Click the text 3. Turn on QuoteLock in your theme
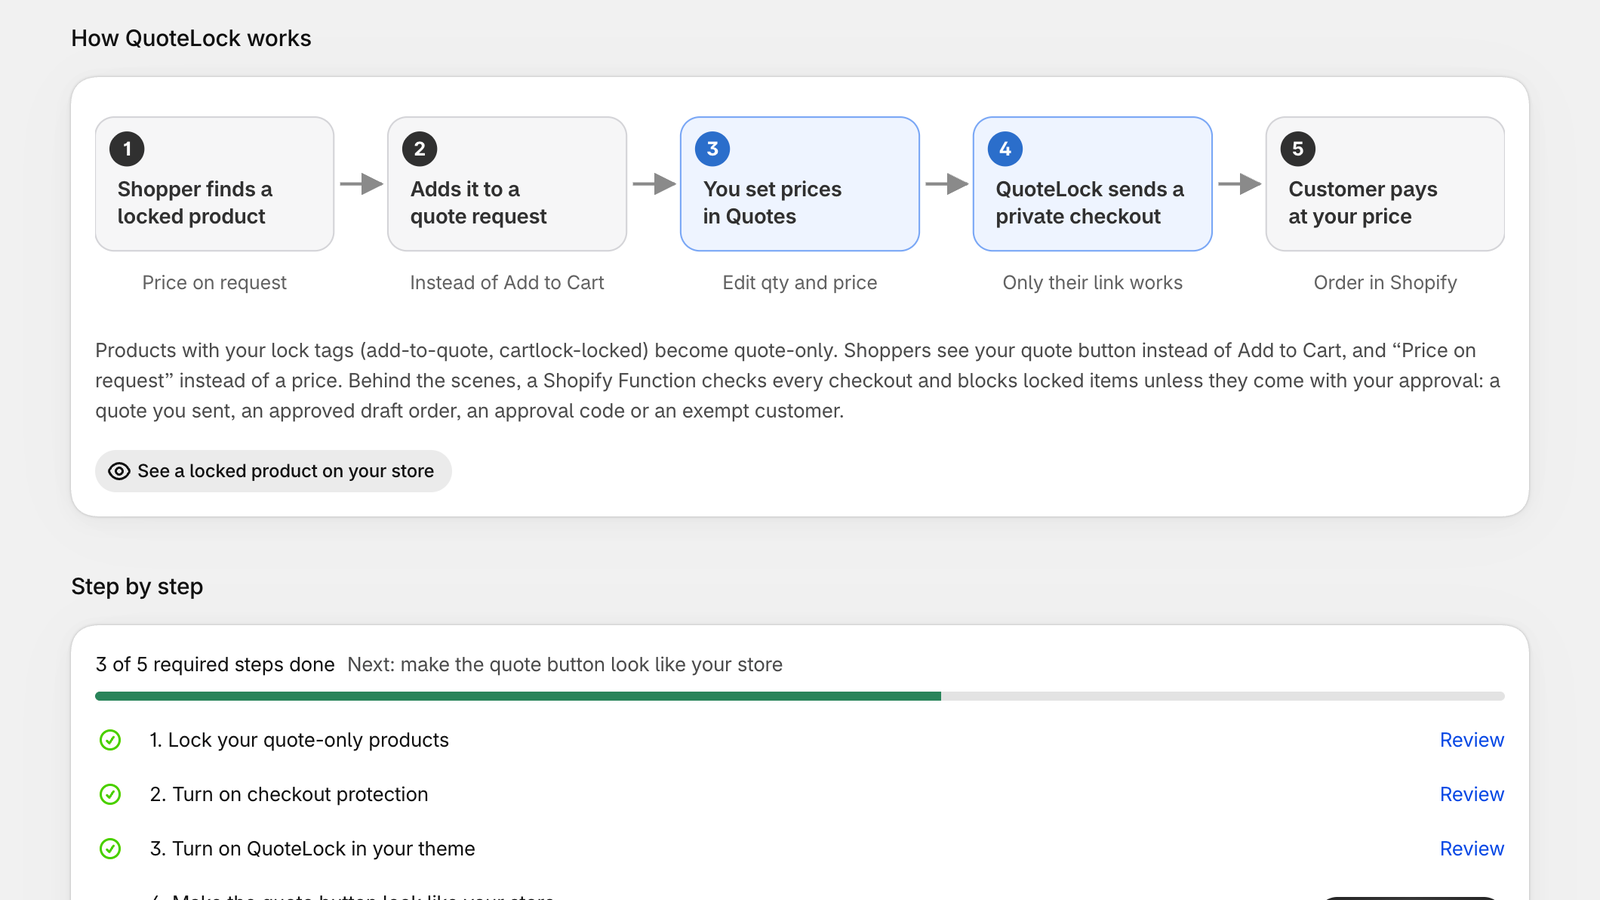Viewport: 1600px width, 900px height. 312,848
